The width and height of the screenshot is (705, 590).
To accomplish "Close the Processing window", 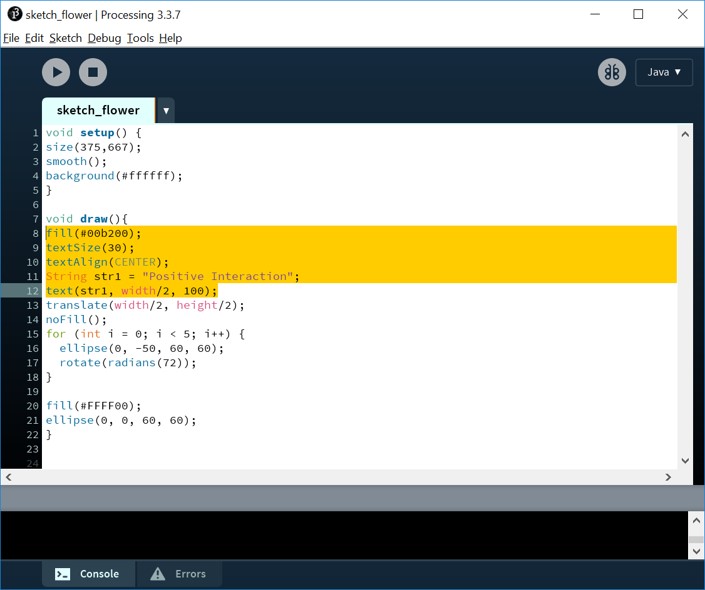I will click(x=683, y=14).
